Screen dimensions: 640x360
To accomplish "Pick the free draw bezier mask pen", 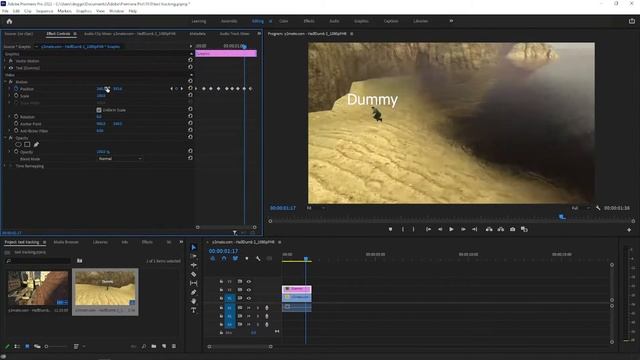I will click(36, 144).
